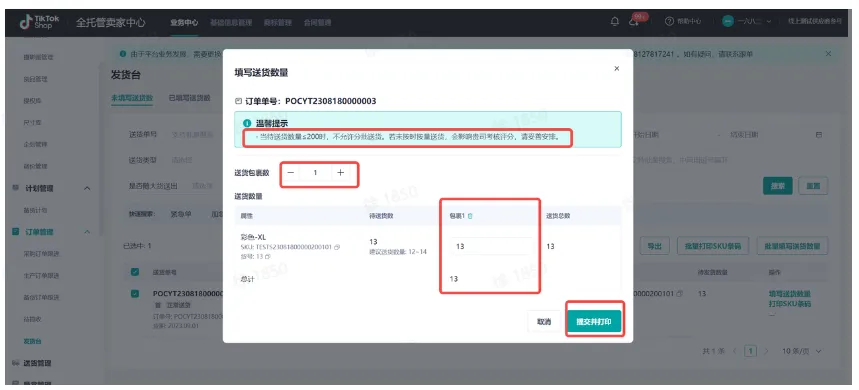The image size is (859, 390).
Task: Click 计划管理 section icon in sidebar
Action: (15, 188)
